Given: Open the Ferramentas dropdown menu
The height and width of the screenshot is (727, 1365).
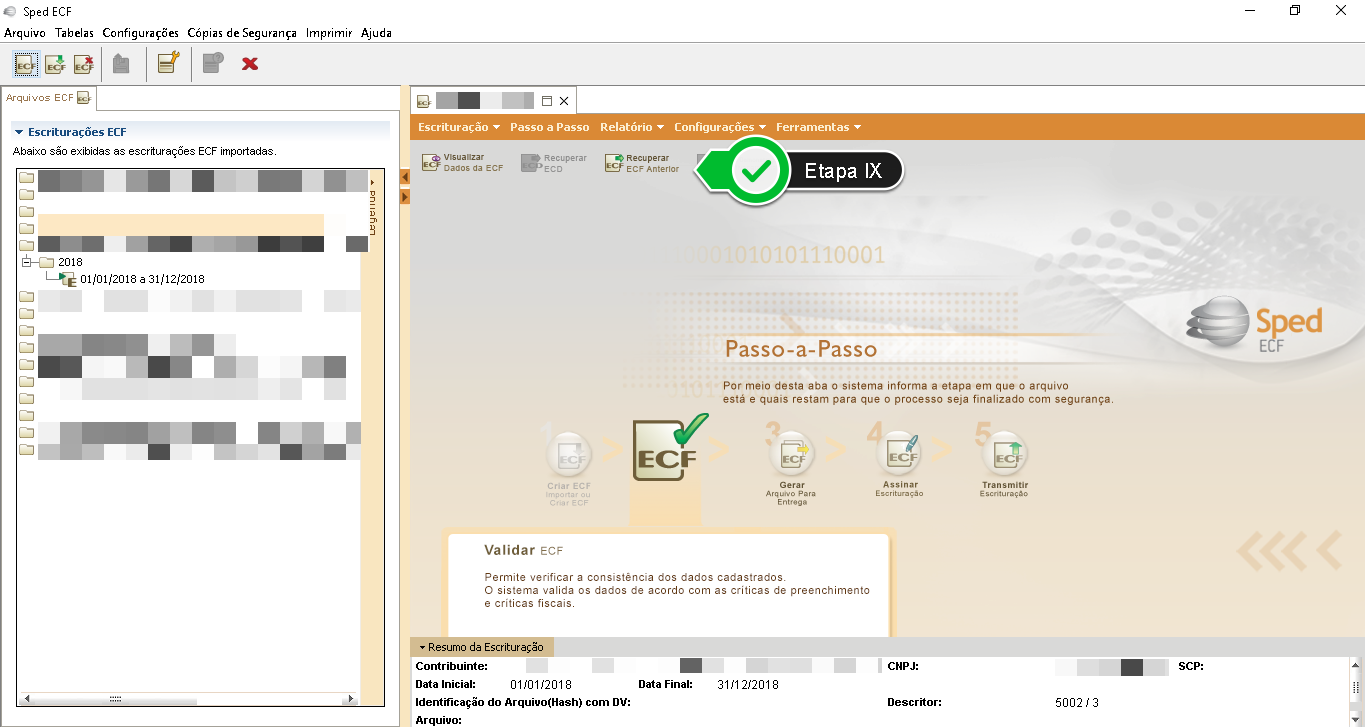Looking at the screenshot, I should click(818, 127).
